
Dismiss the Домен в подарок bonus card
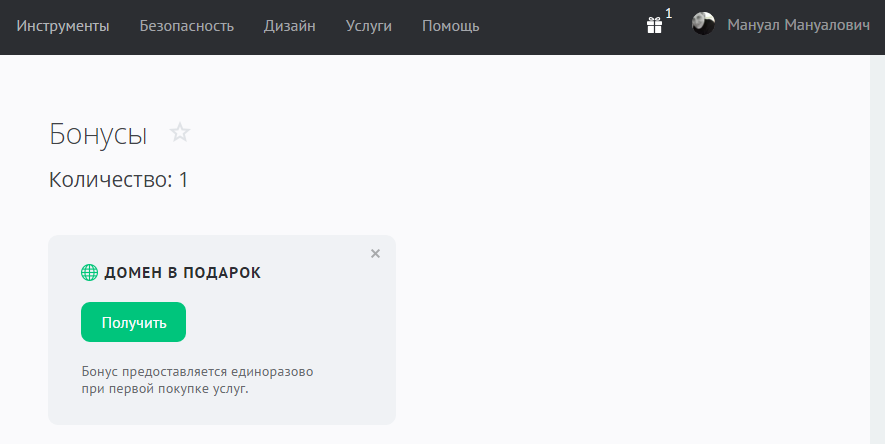(x=376, y=254)
